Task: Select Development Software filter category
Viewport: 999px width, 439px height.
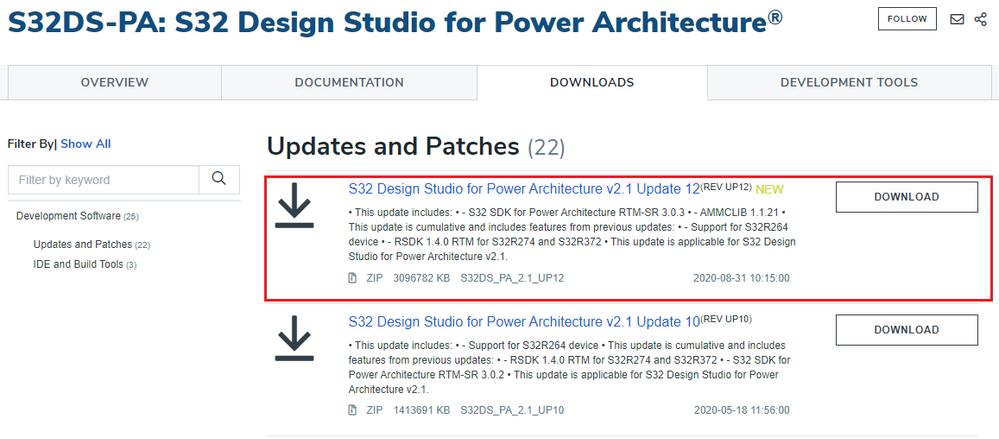Action: [77, 216]
